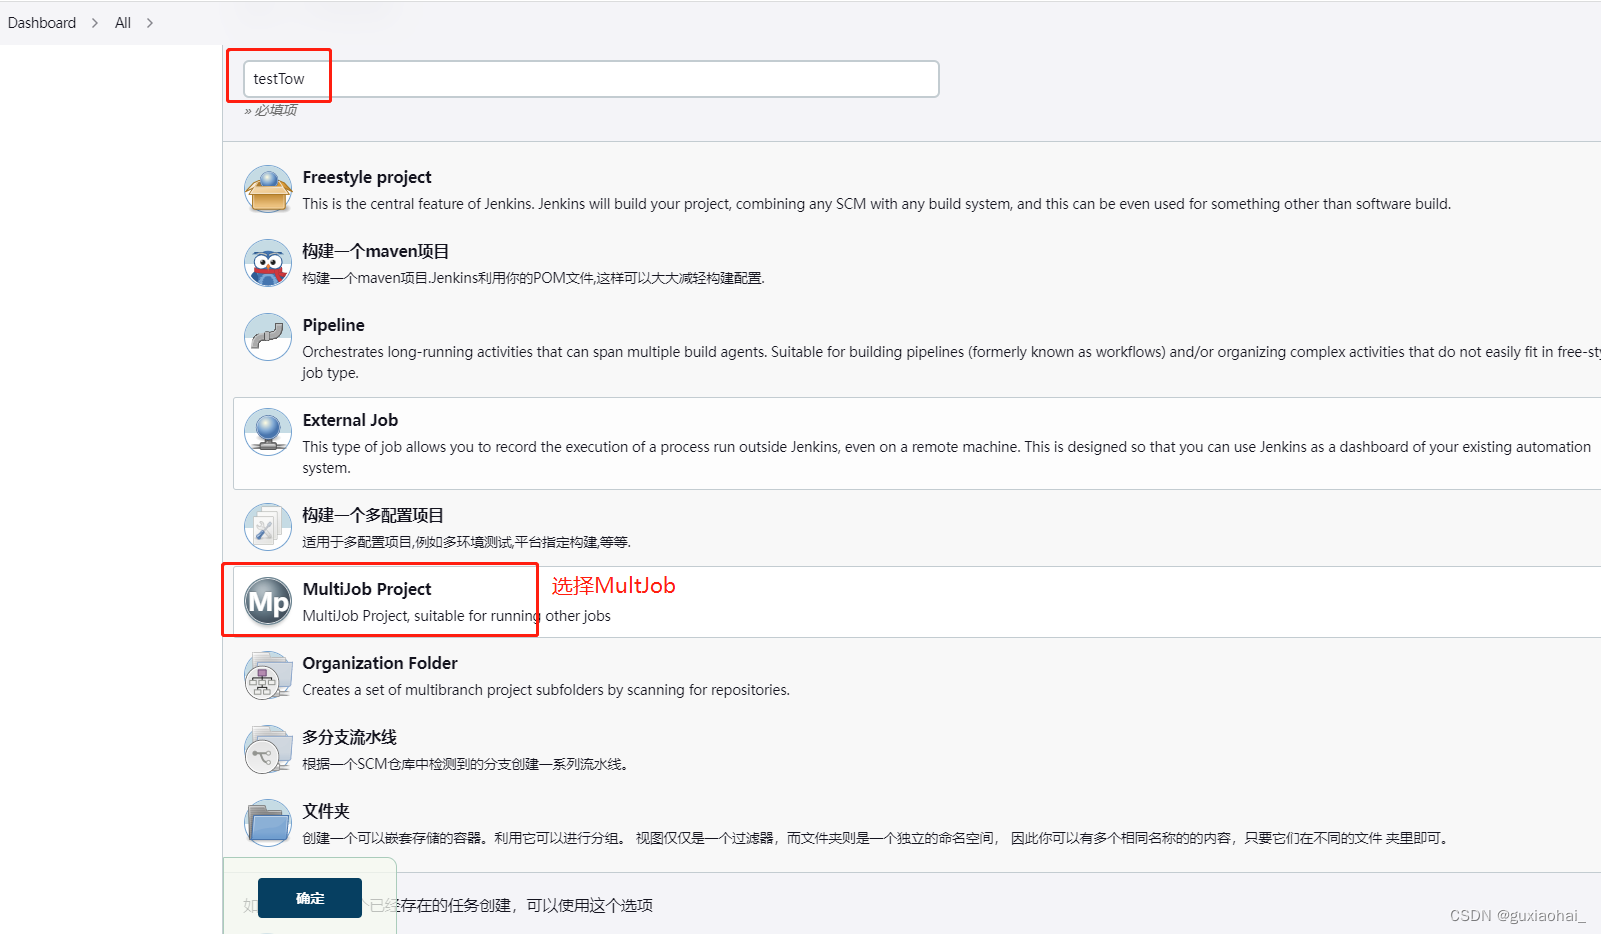
Task: Expand the arrow after Dashboard breadcrumb
Action: coord(95,23)
